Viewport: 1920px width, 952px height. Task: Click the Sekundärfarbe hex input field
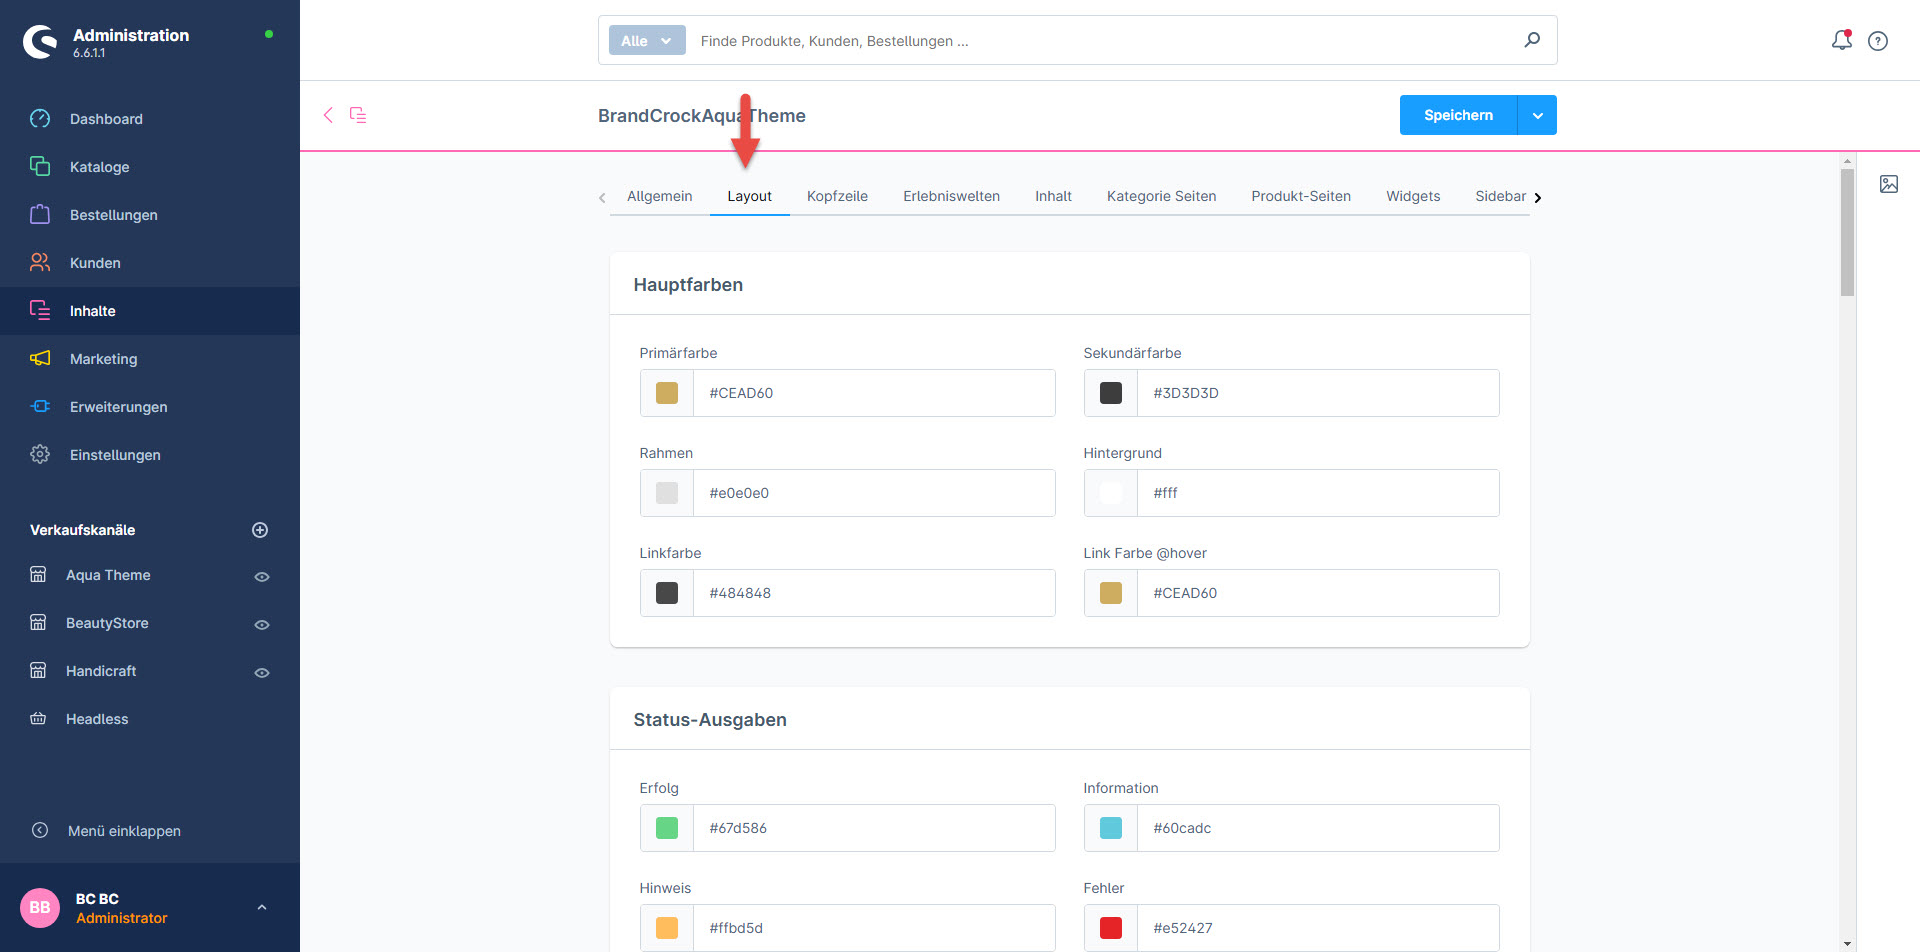[1318, 393]
